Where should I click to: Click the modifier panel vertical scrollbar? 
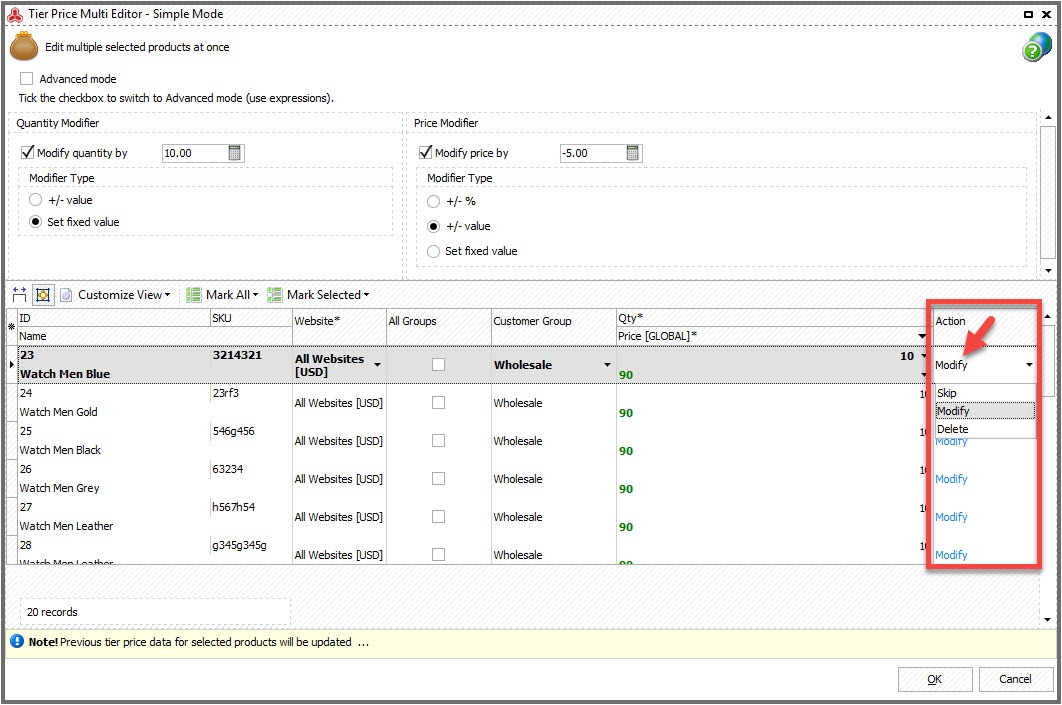(x=1047, y=193)
